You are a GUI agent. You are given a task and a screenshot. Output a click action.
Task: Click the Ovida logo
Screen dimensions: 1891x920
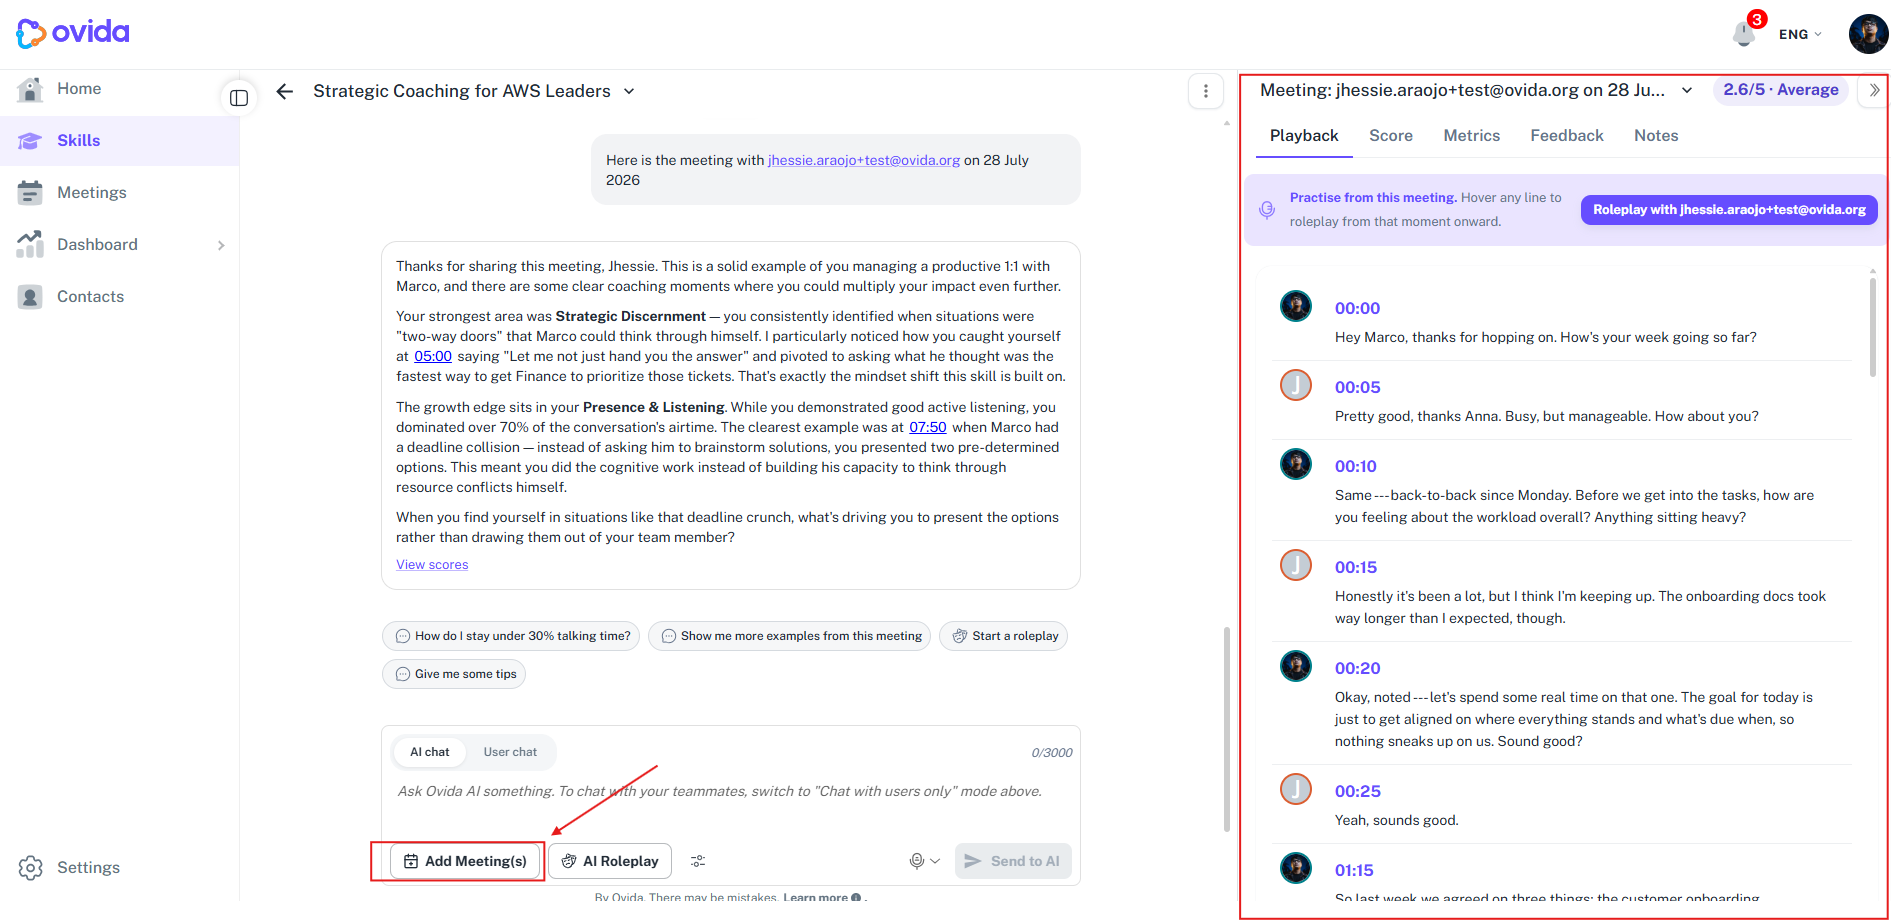(73, 33)
